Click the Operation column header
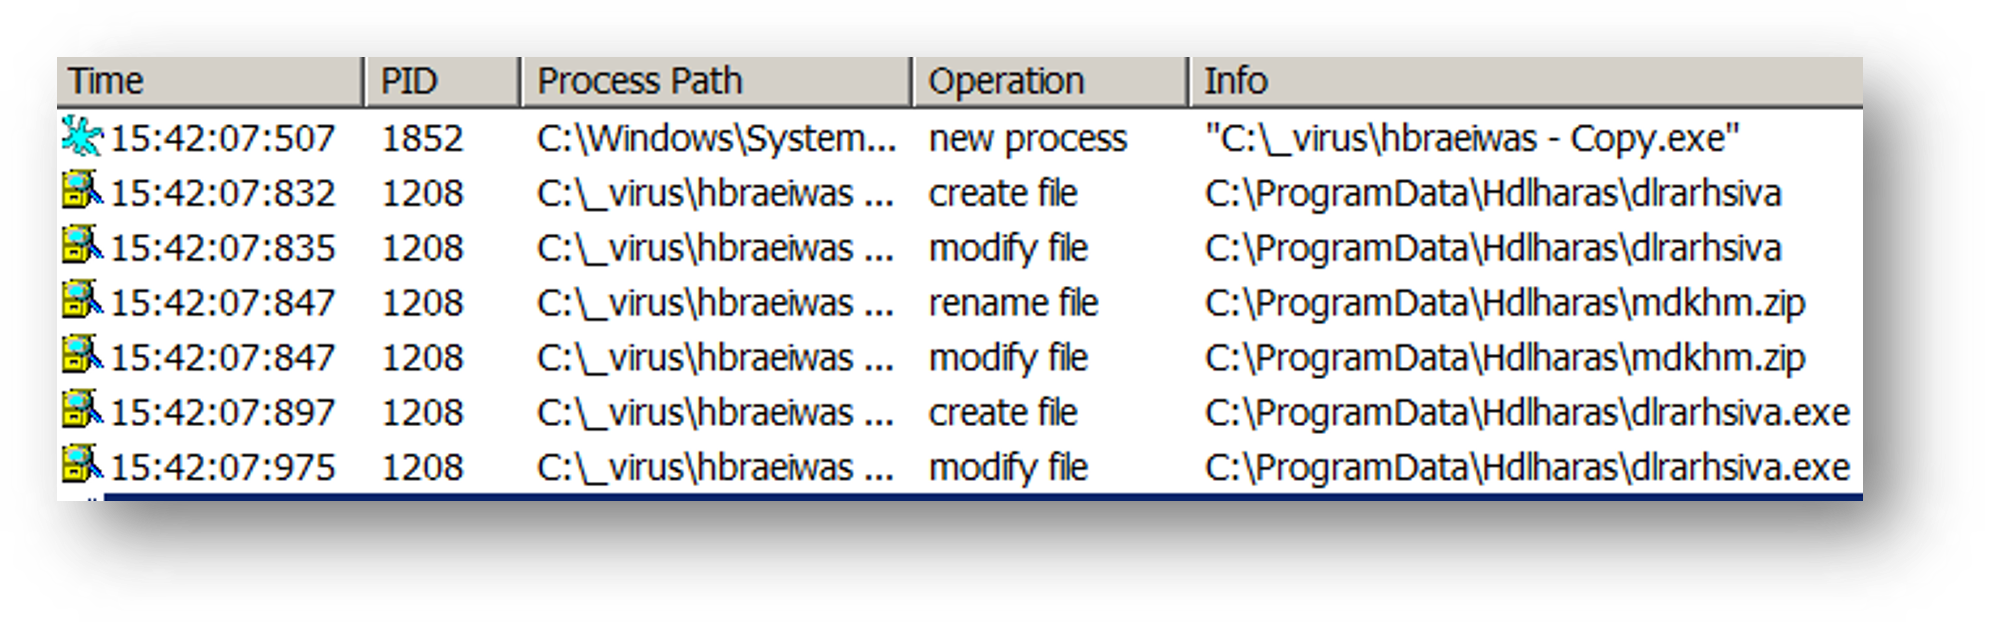Image resolution: width=1993 pixels, height=627 pixels. 1049,81
